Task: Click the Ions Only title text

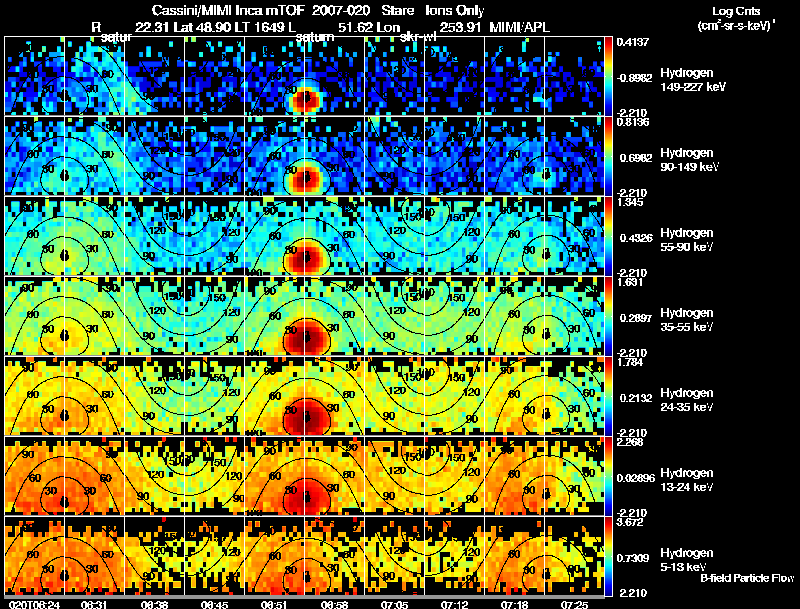Action: click(455, 10)
